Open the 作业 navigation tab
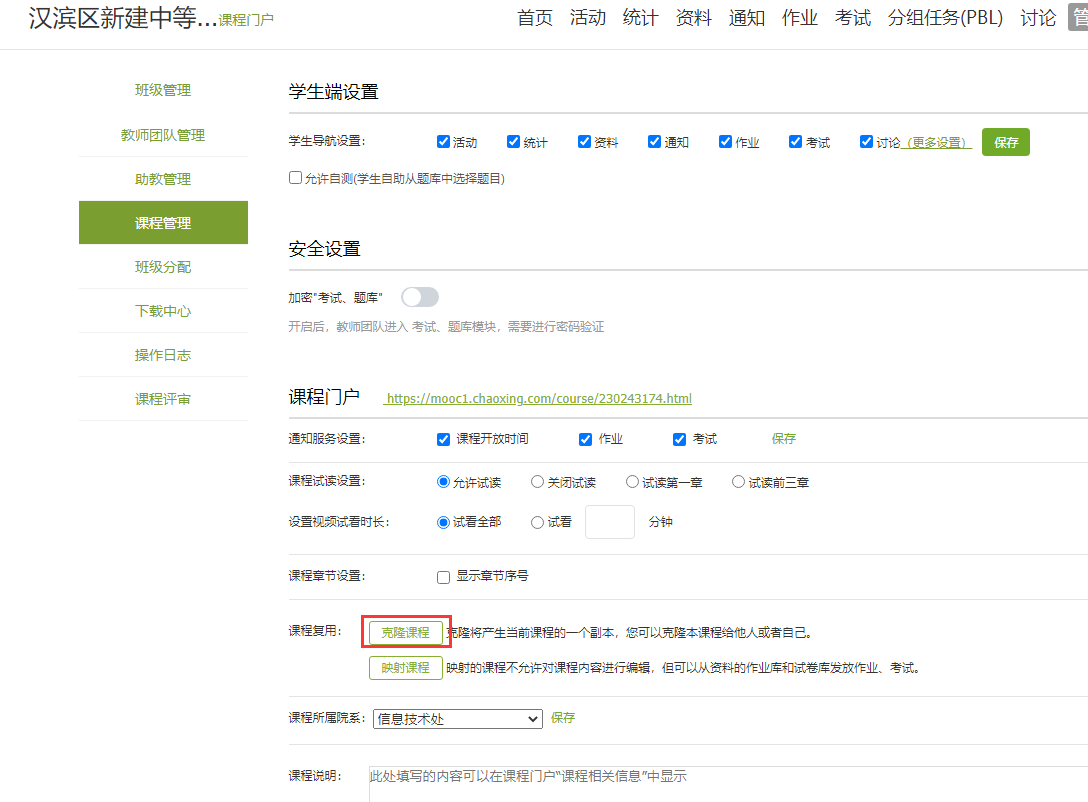The image size is (1088, 802). coord(799,18)
